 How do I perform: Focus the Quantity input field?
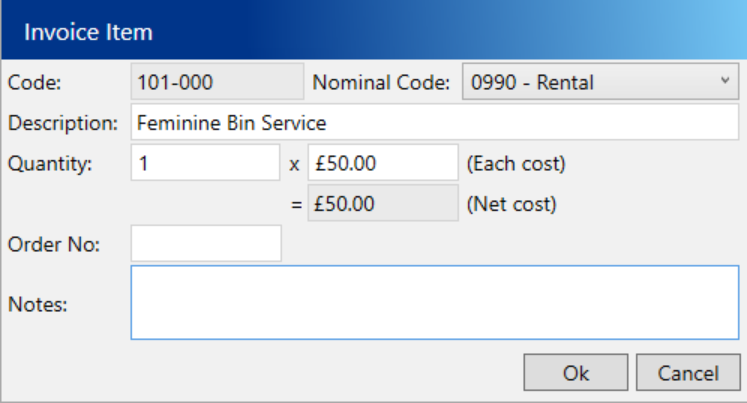click(205, 163)
